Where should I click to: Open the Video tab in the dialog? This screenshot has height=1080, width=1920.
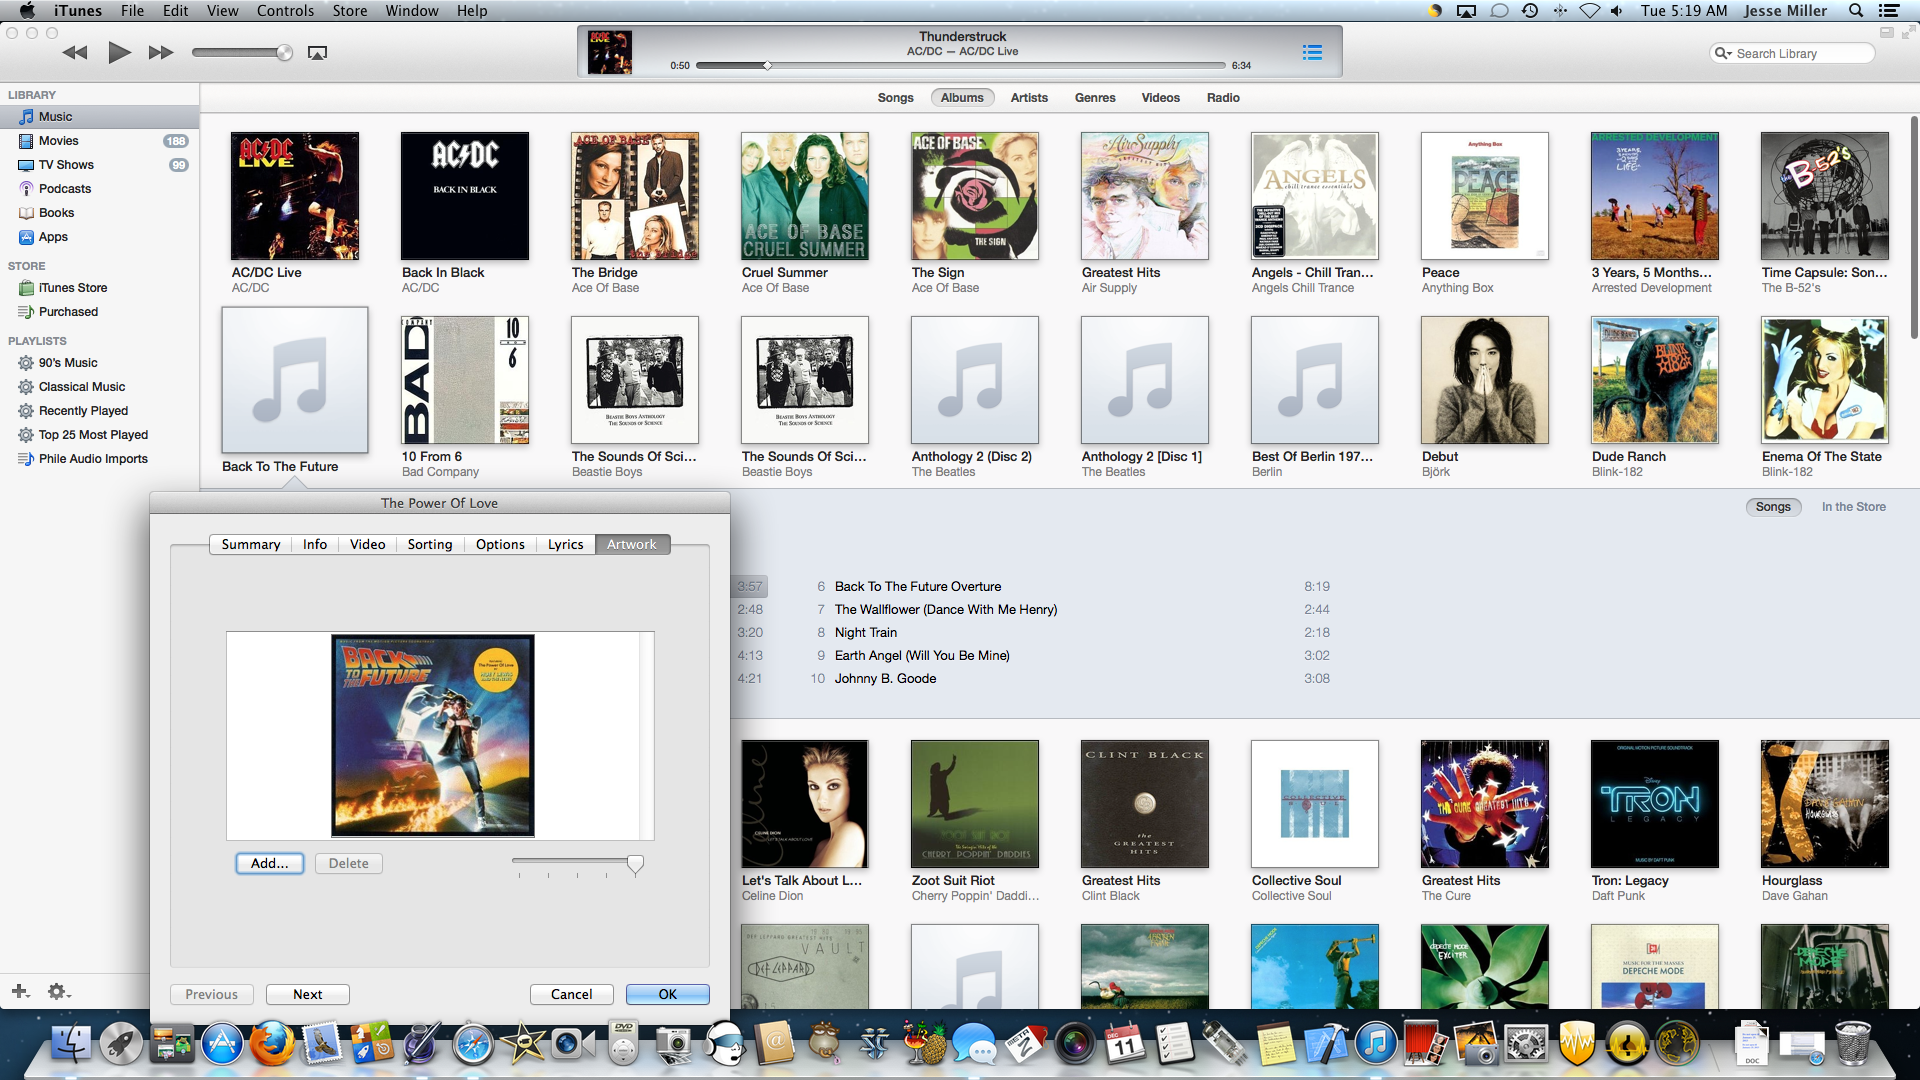pyautogui.click(x=367, y=544)
